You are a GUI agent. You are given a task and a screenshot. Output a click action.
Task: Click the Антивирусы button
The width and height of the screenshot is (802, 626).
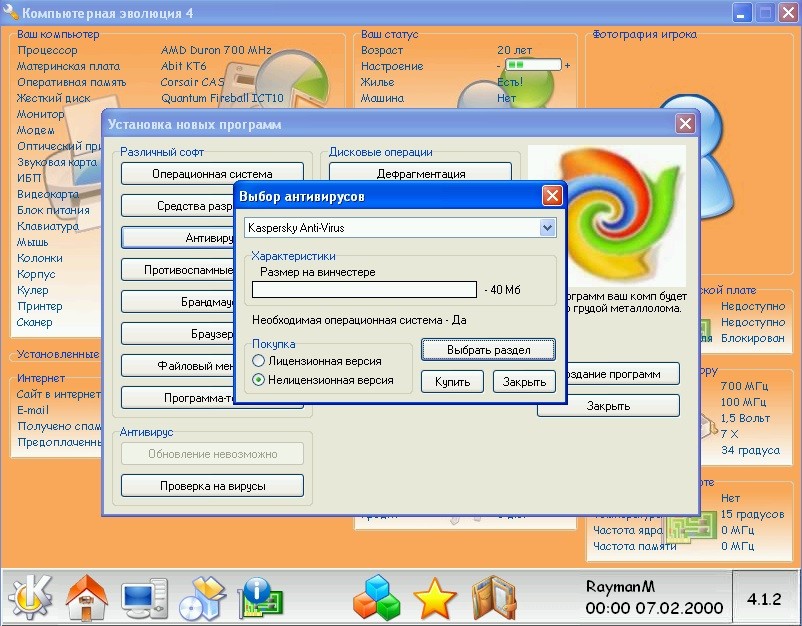click(177, 238)
